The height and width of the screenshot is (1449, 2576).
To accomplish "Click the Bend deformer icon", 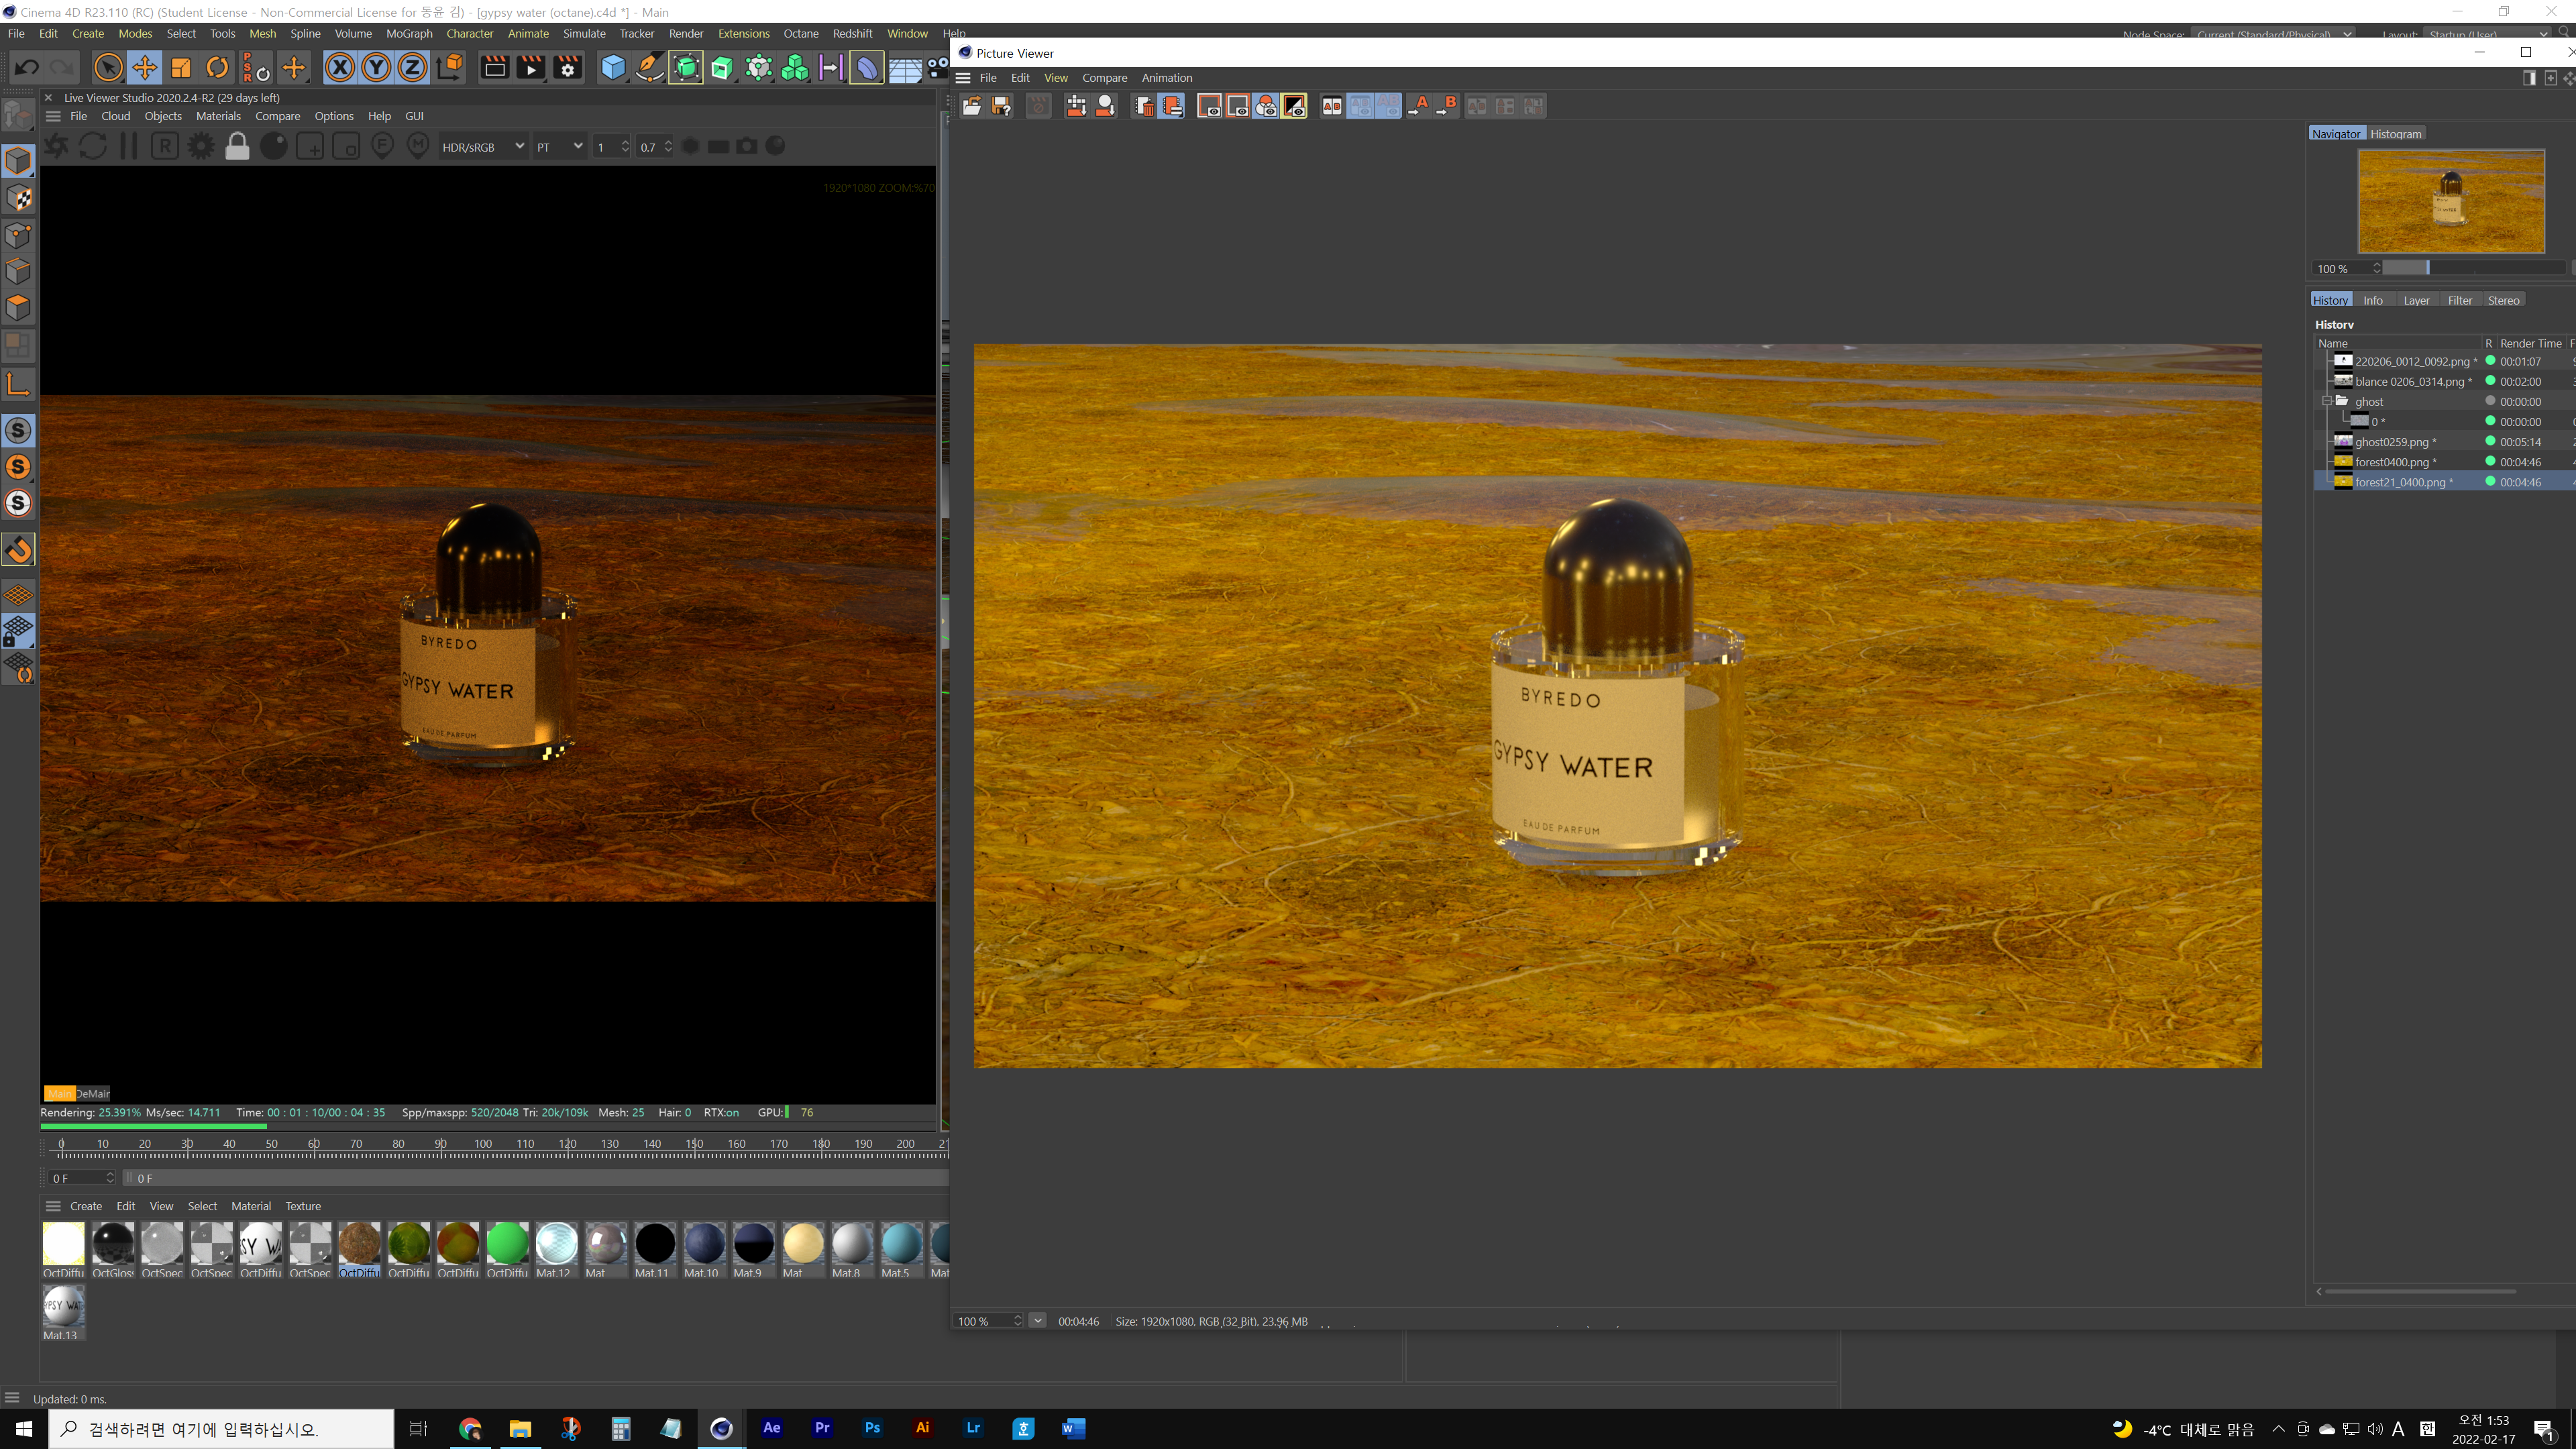I will click(x=867, y=68).
